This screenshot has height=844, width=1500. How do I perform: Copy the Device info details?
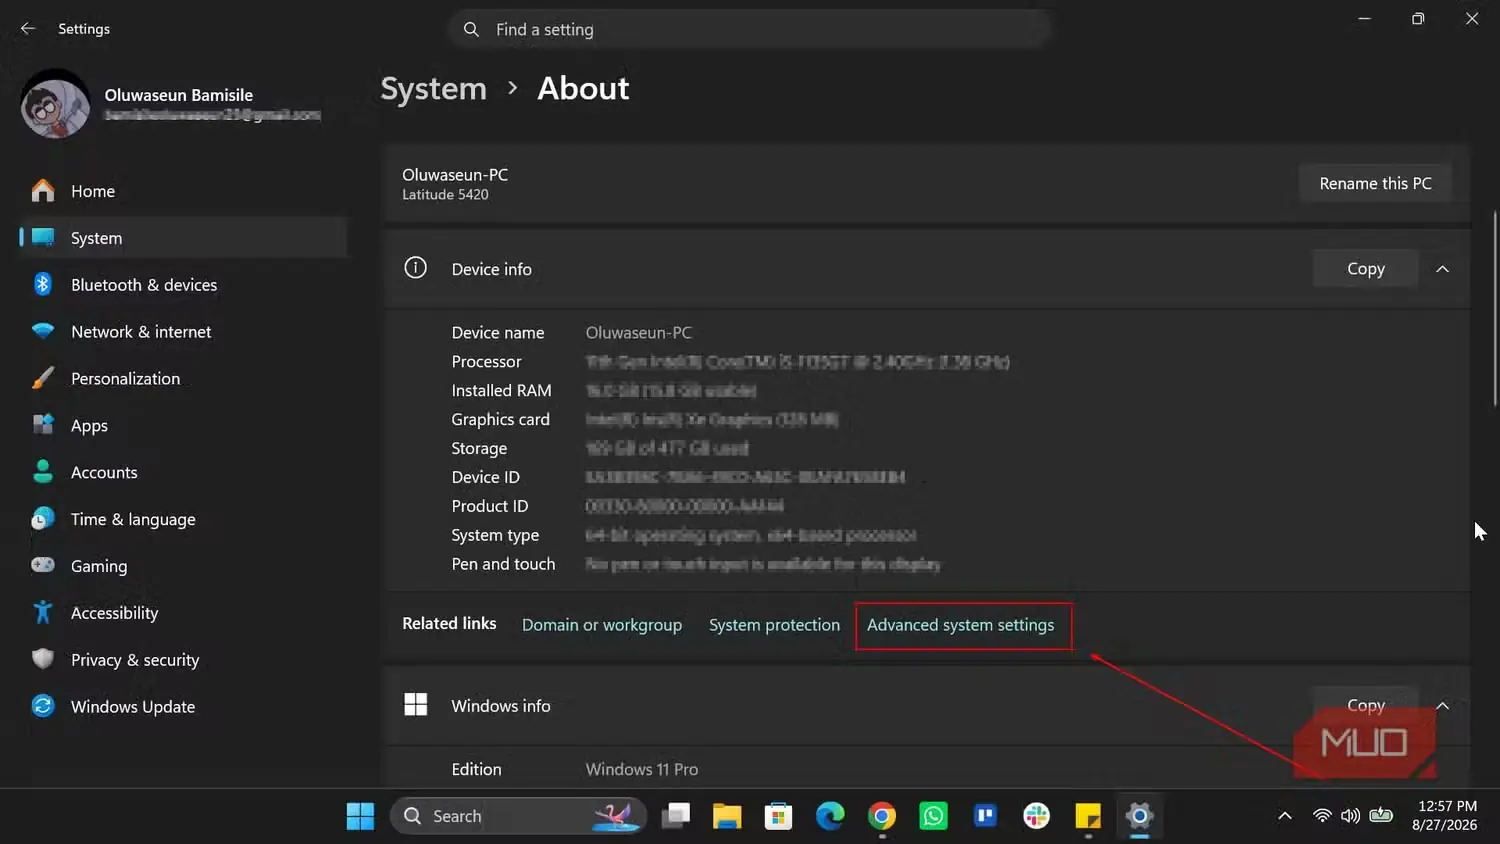[x=1365, y=269]
